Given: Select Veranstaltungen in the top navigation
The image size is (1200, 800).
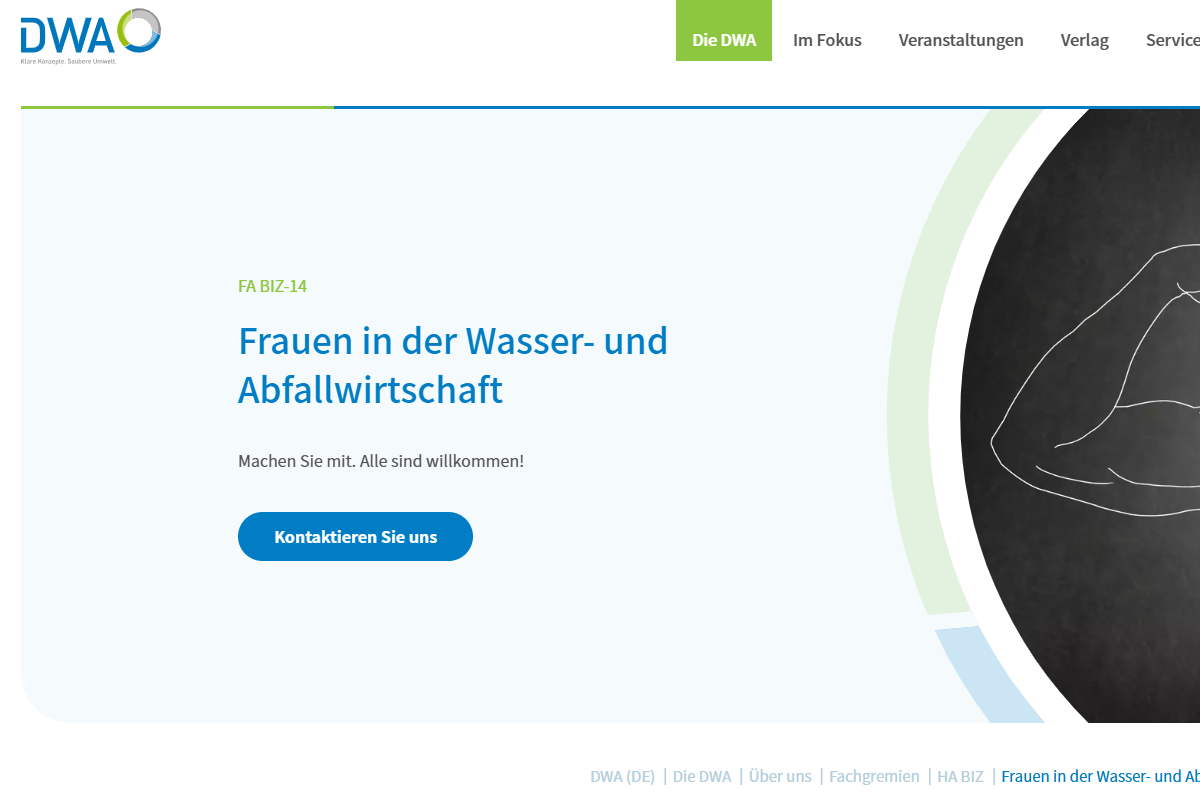Looking at the screenshot, I should tap(961, 40).
